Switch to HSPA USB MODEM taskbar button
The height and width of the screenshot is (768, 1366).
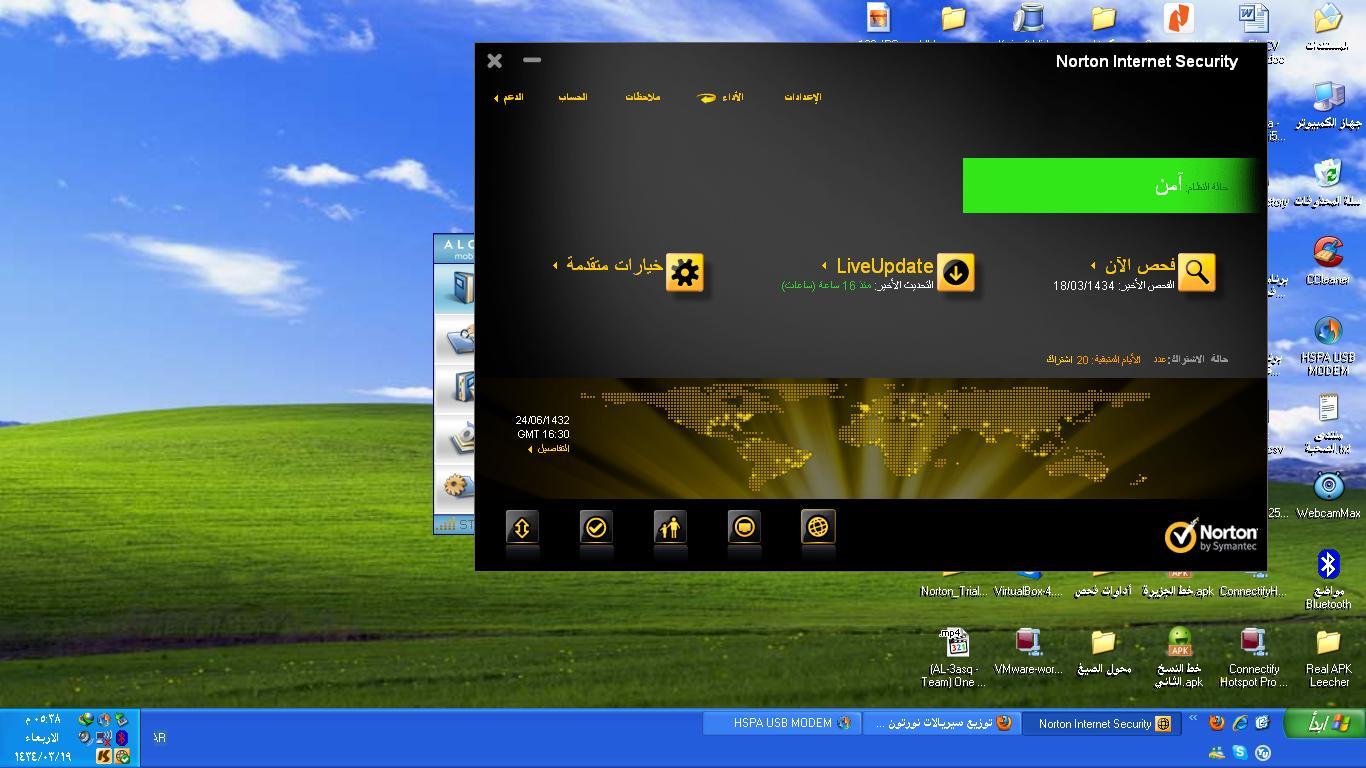[x=781, y=723]
